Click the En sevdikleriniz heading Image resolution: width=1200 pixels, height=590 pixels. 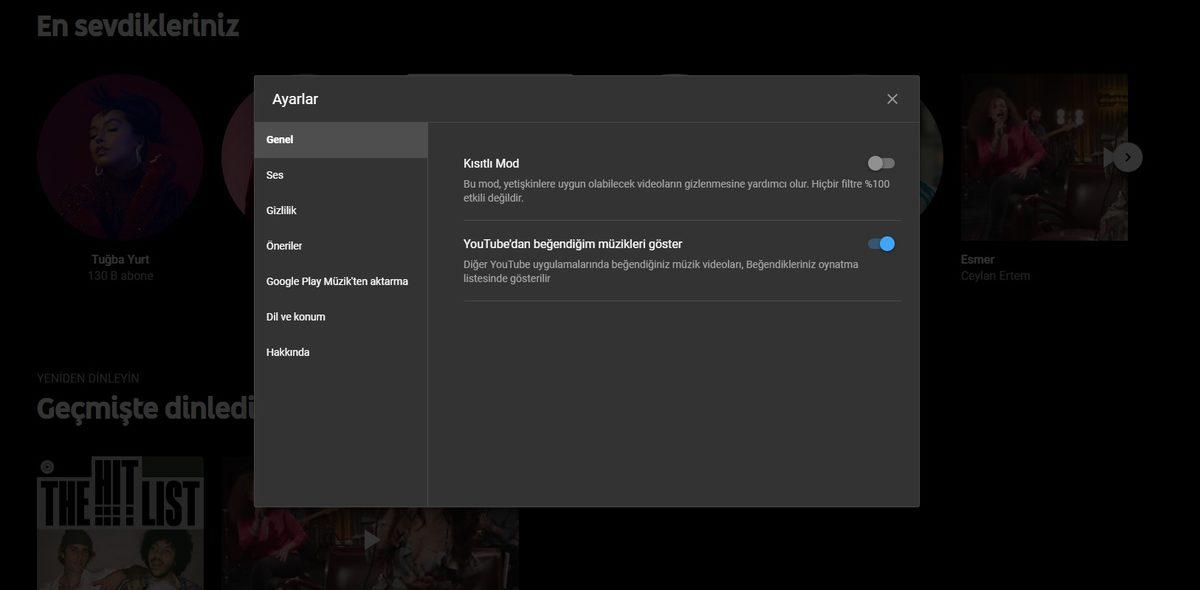tap(137, 24)
